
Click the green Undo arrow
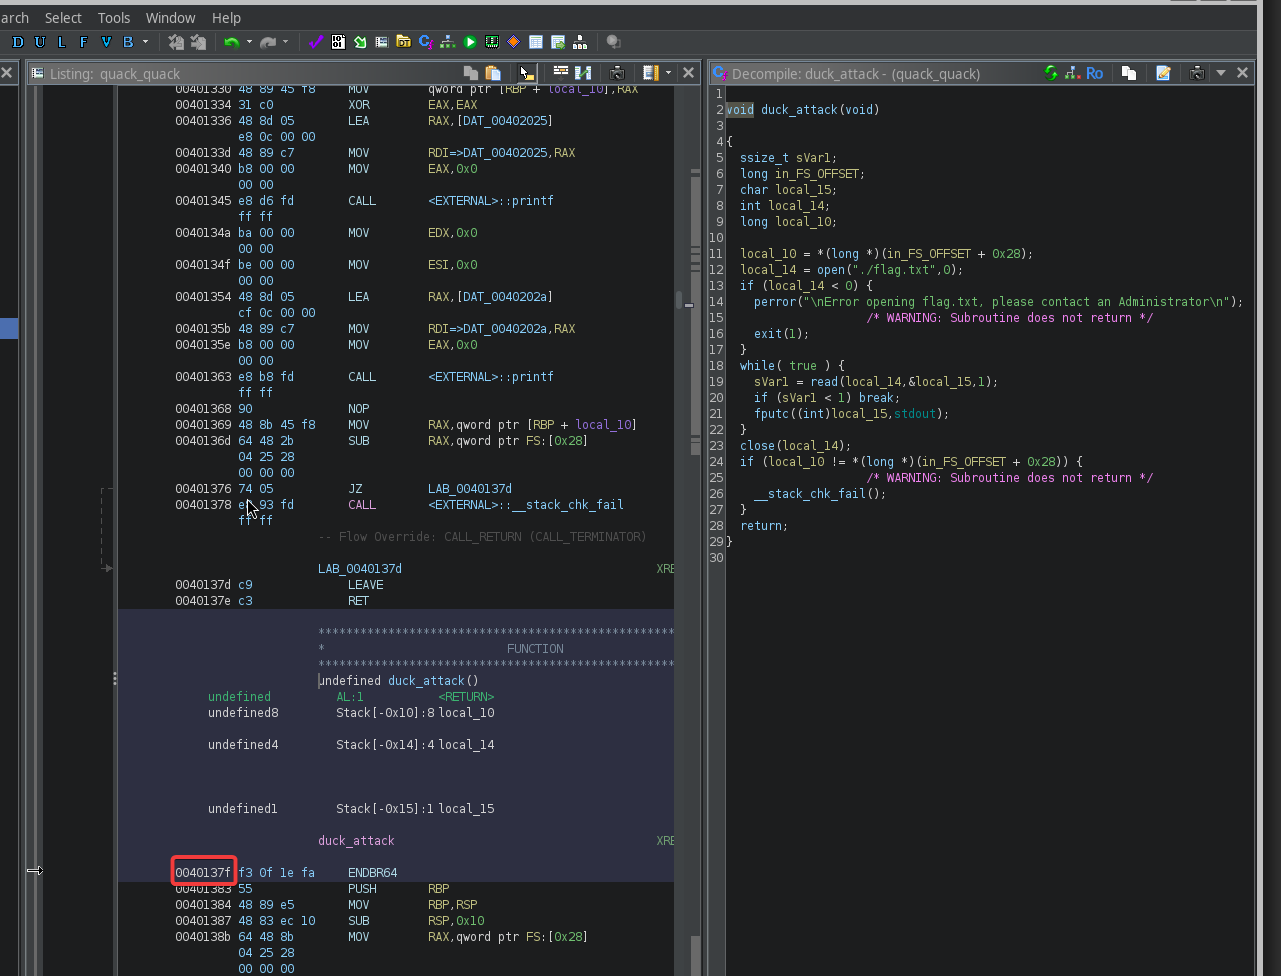231,42
